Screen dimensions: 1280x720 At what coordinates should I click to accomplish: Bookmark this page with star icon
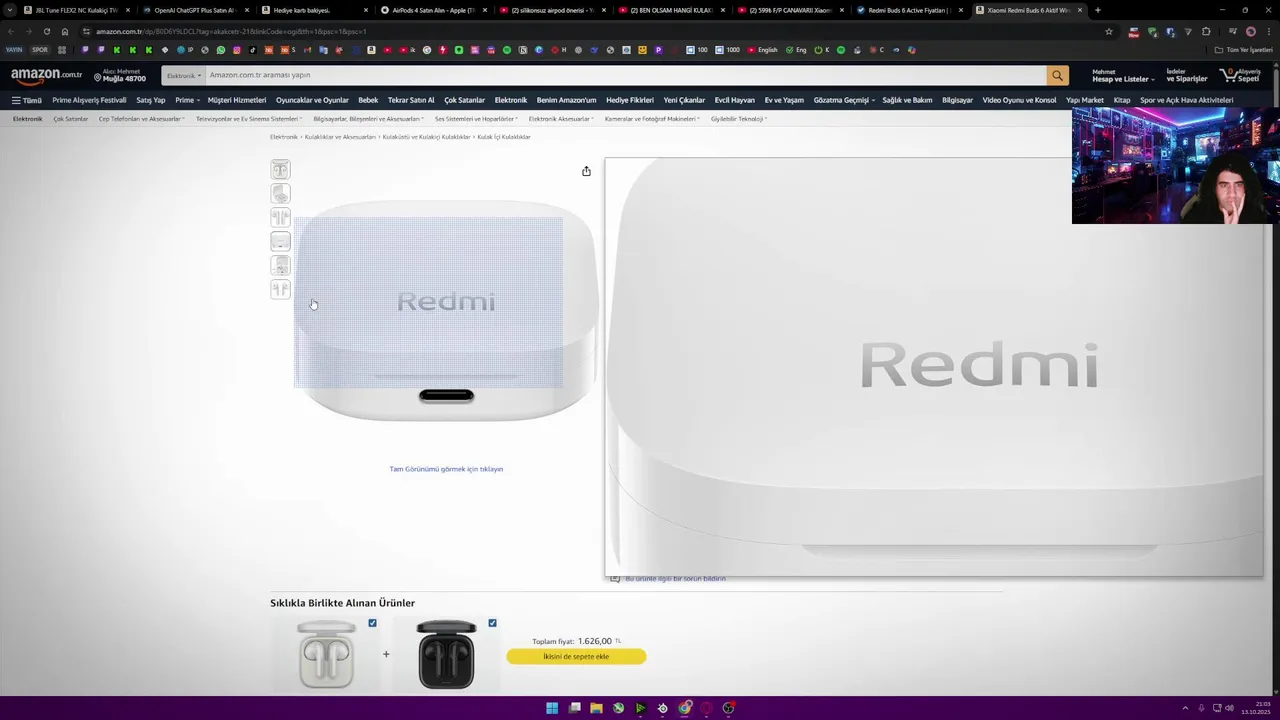tap(1109, 31)
